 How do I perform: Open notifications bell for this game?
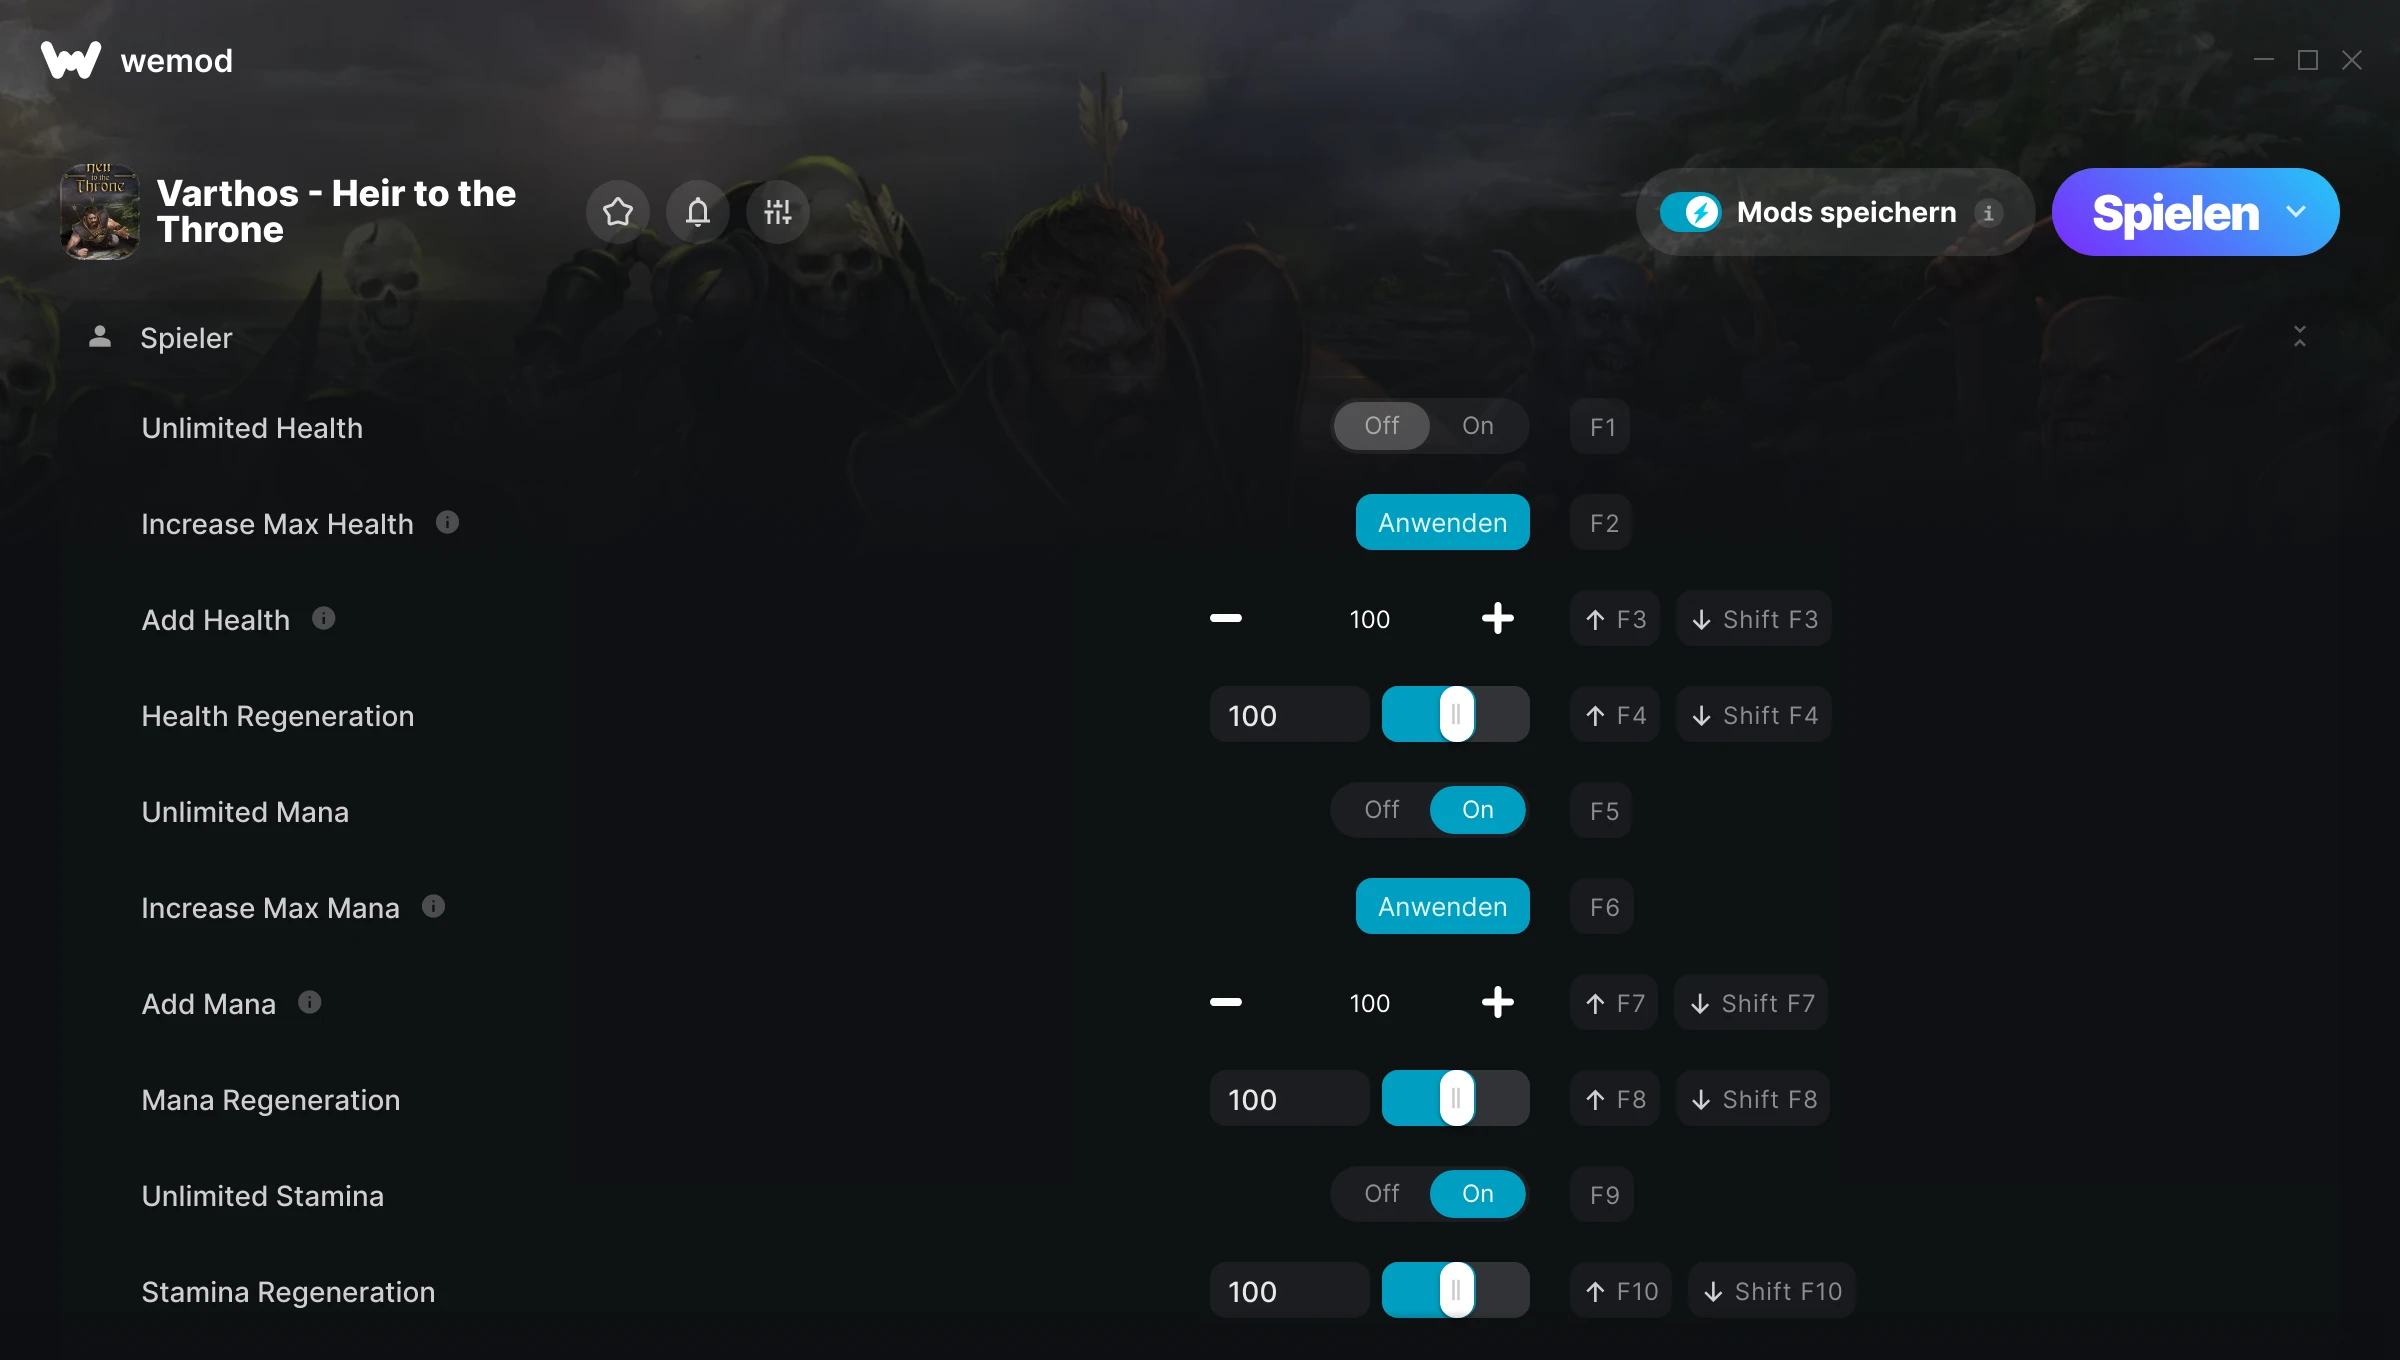(698, 212)
